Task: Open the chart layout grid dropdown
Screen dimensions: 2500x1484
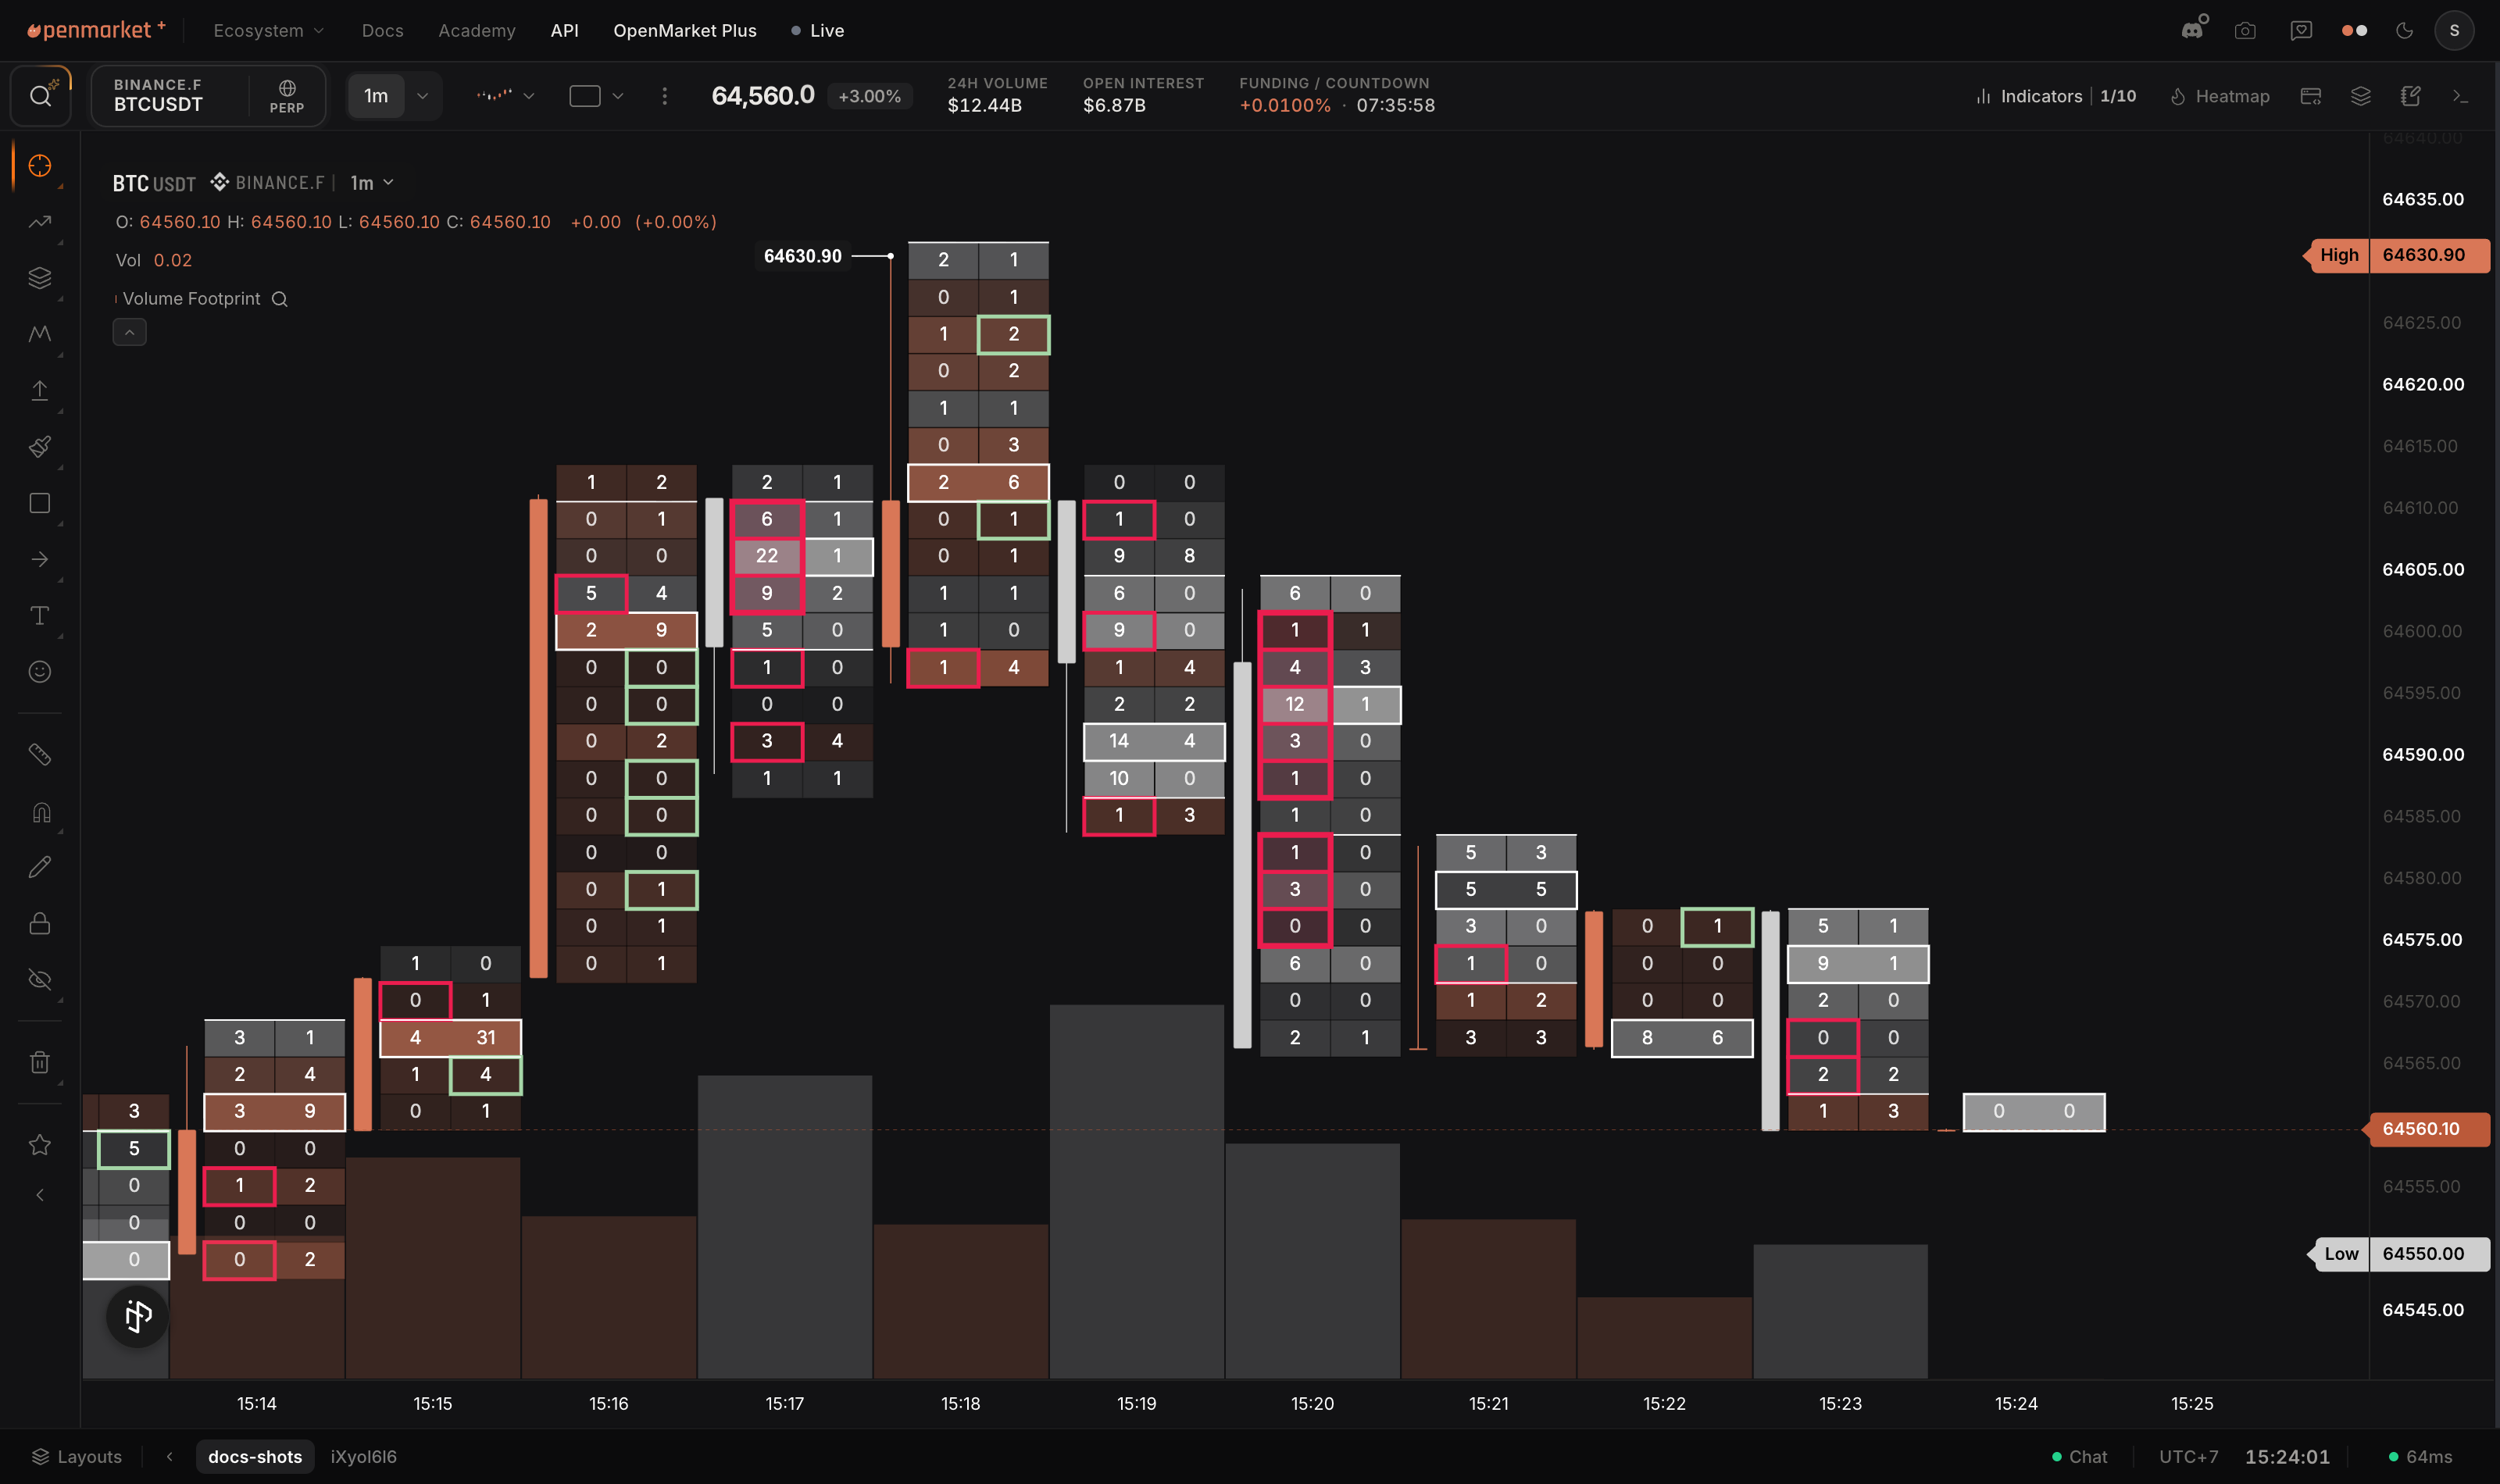Action: pos(596,96)
